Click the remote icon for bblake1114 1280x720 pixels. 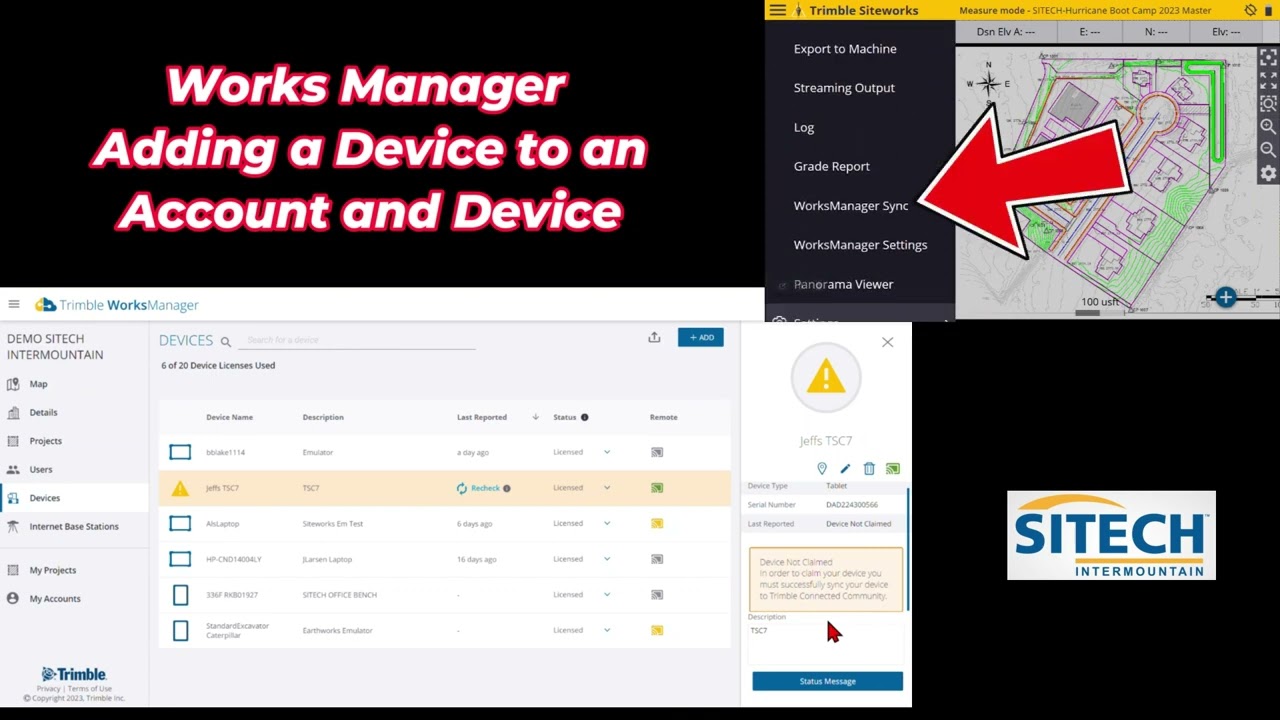657,452
